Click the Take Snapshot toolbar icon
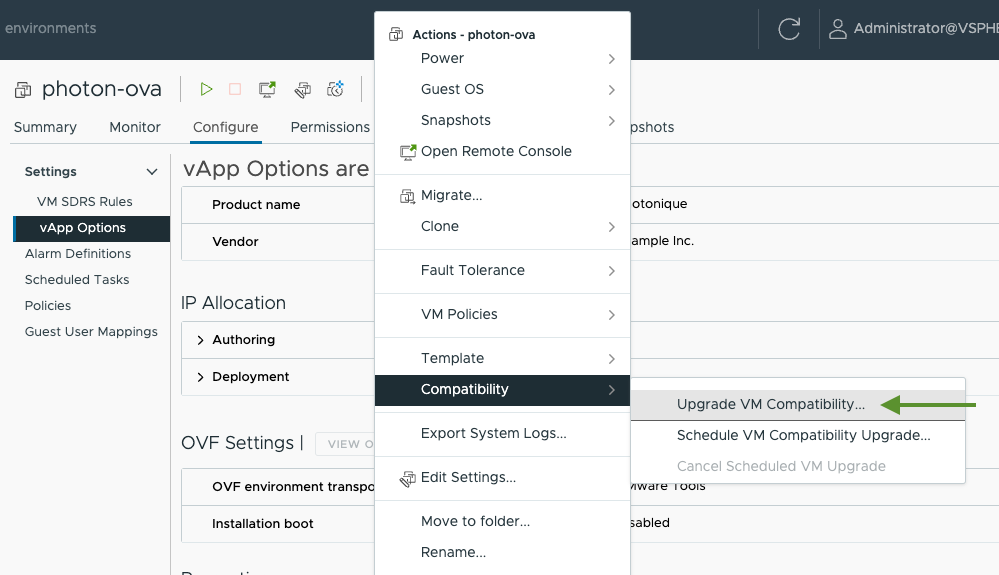Viewport: 999px width, 575px height. (x=335, y=89)
